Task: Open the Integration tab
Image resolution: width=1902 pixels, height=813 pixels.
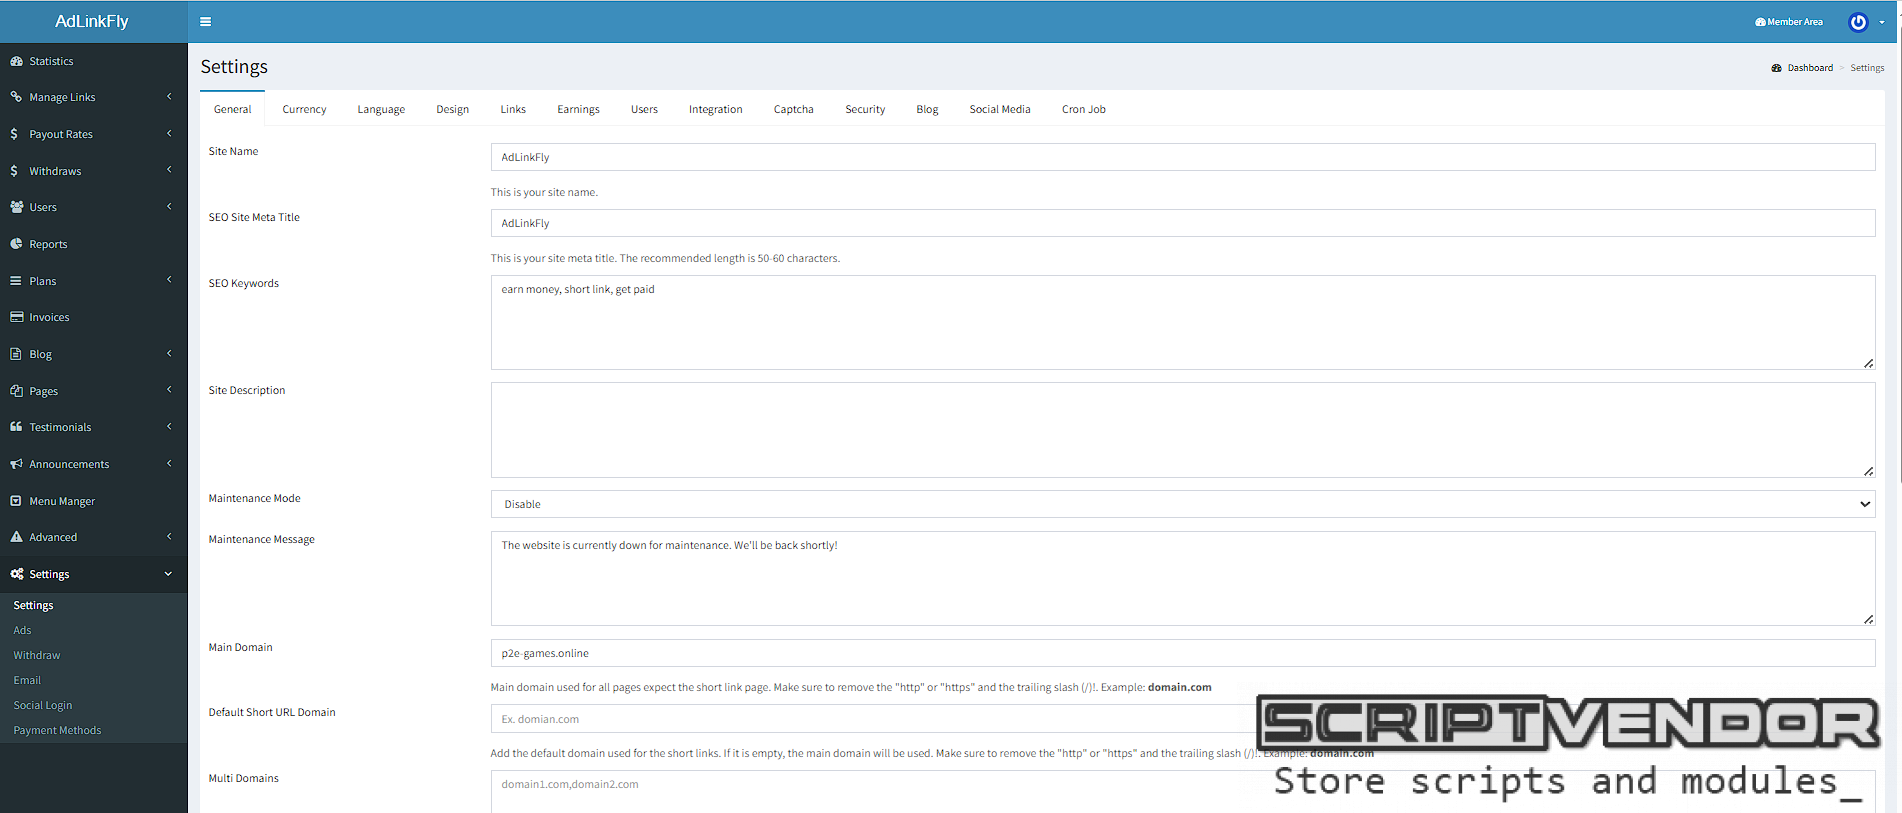Action: 715,109
